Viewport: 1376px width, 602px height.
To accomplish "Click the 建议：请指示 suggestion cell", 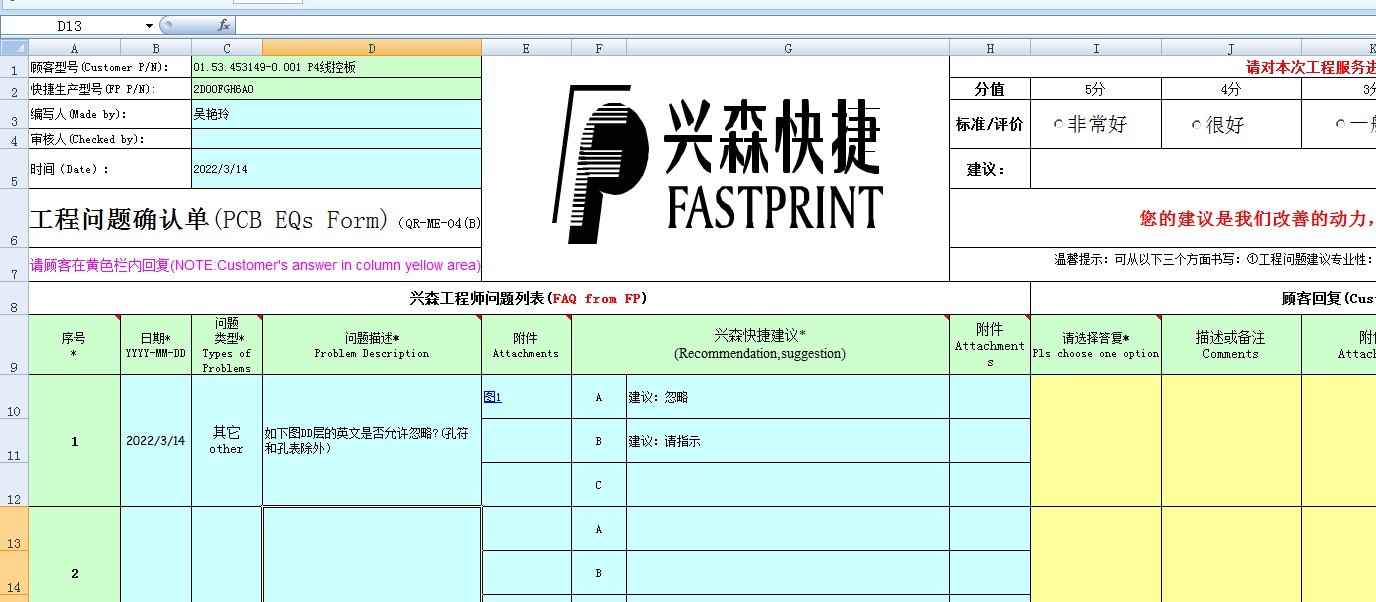I will (788, 441).
